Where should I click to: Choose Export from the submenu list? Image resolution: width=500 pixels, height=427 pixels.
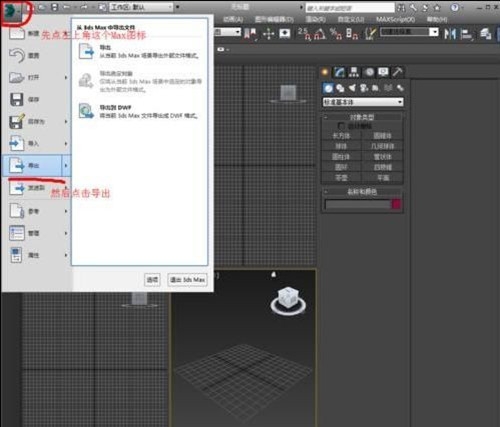139,52
